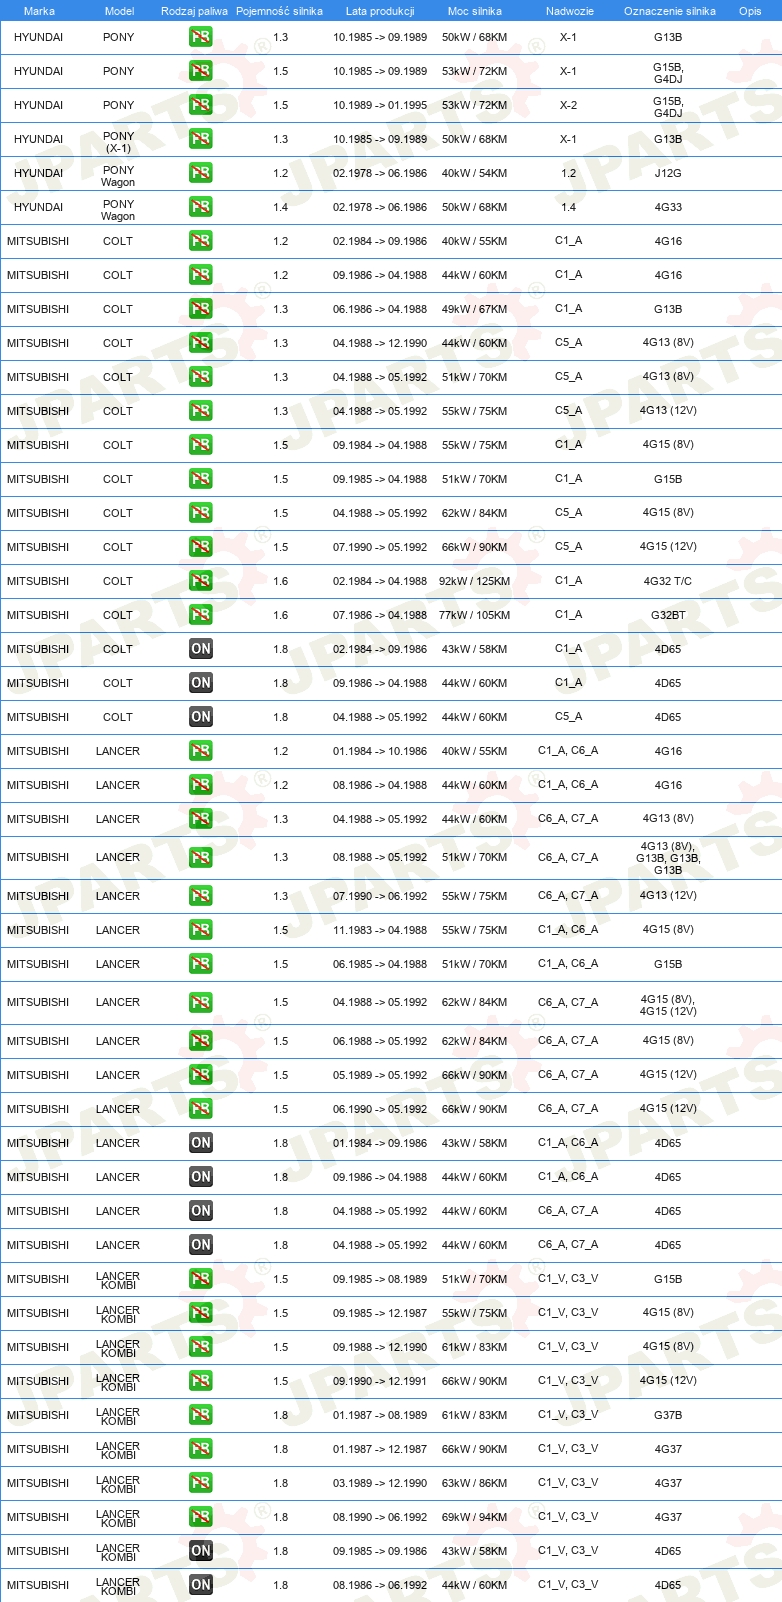Click the engine cell 4G13 (8V), G13B, G13B, G13B

668,858
